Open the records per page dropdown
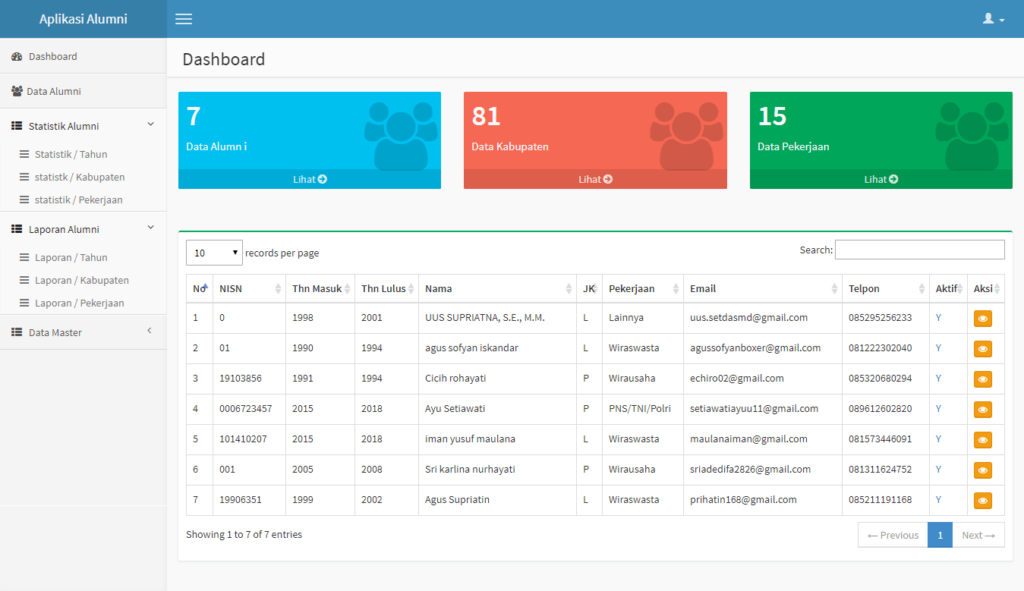Image resolution: width=1024 pixels, height=591 pixels. [214, 253]
